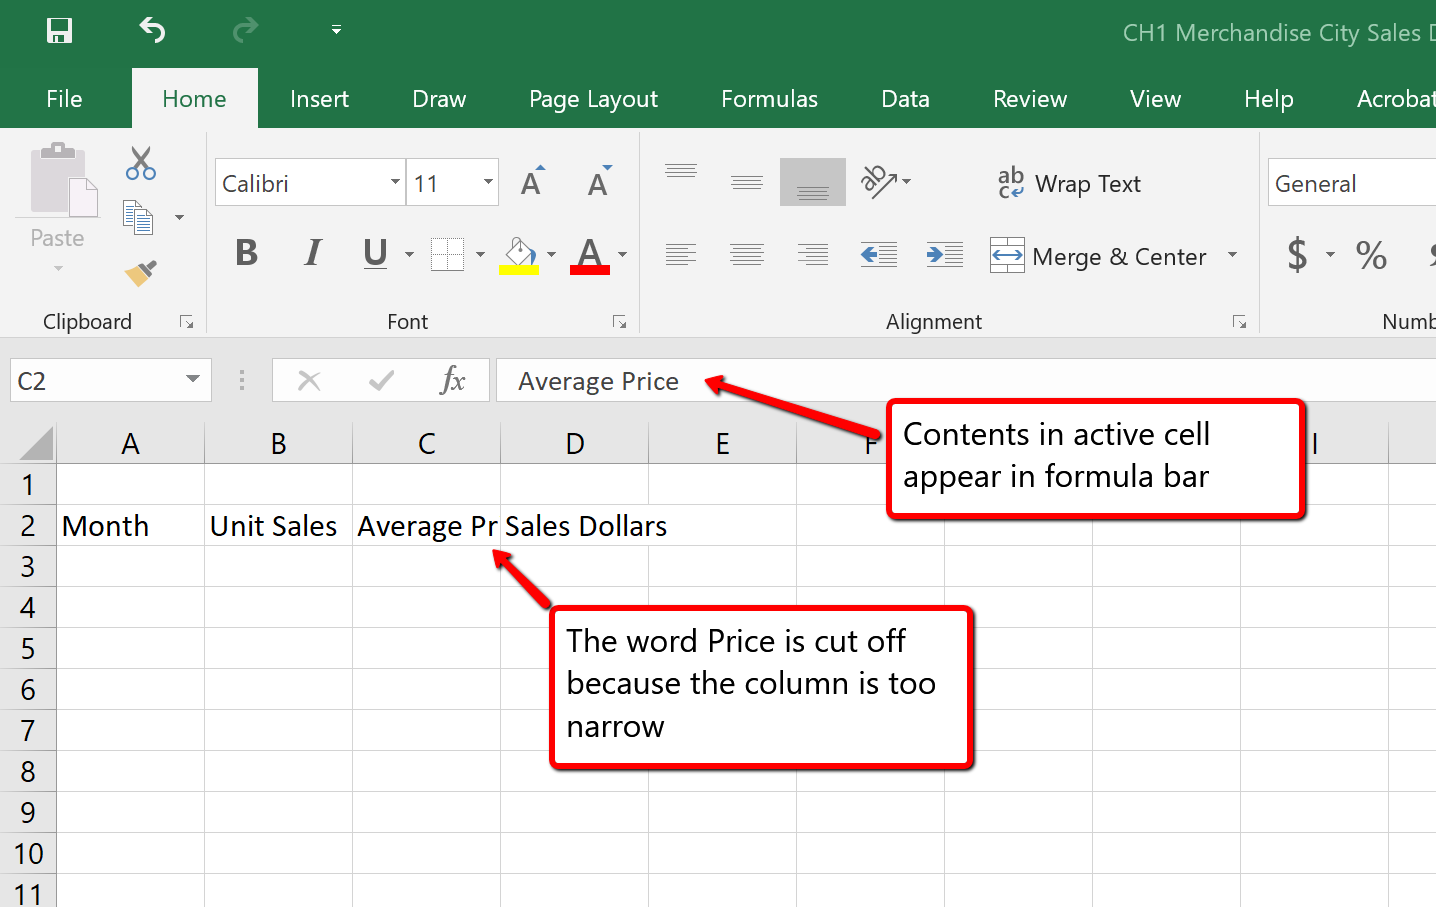Open Customize Quick Access Toolbar dropdown
This screenshot has width=1436, height=907.
[337, 31]
